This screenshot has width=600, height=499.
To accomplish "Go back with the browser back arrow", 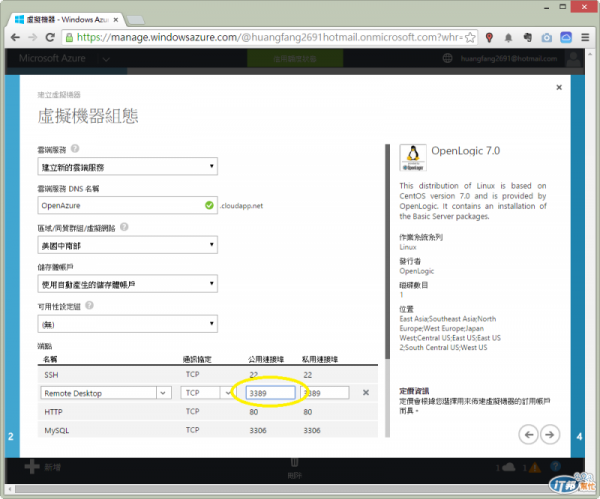I will (15, 38).
